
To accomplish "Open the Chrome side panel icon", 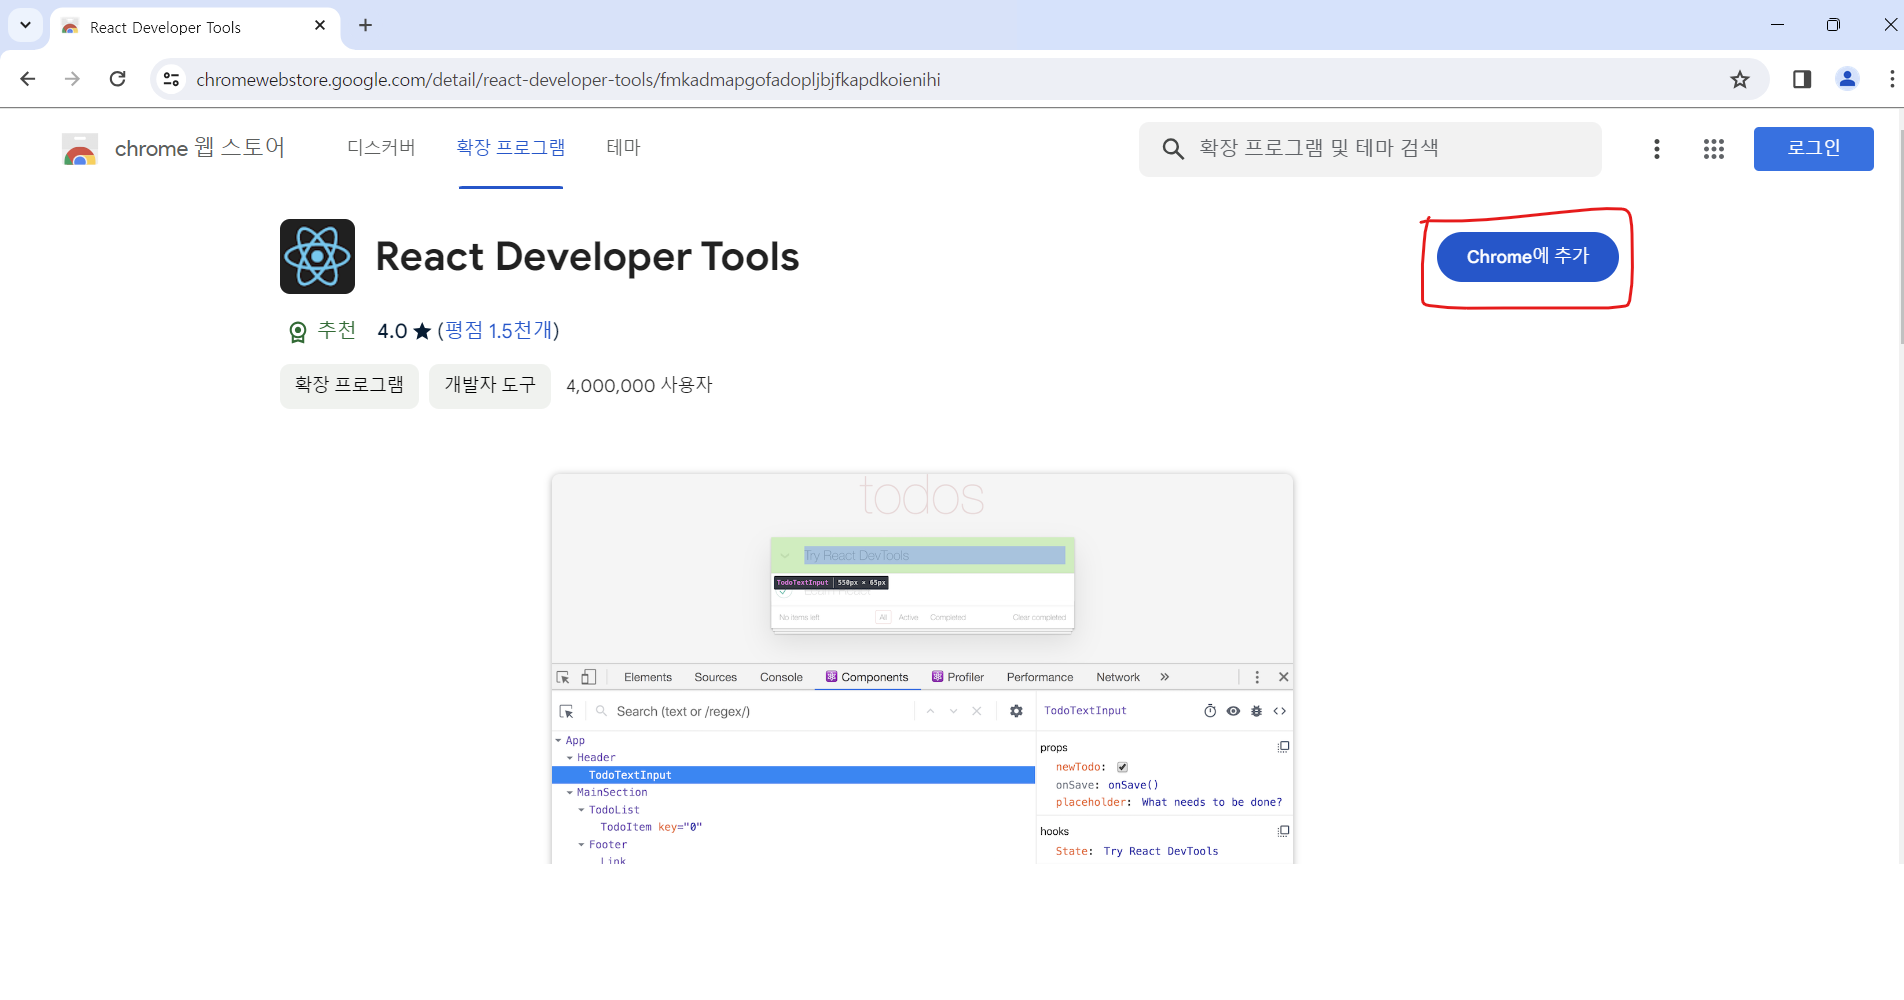I will click(1802, 79).
